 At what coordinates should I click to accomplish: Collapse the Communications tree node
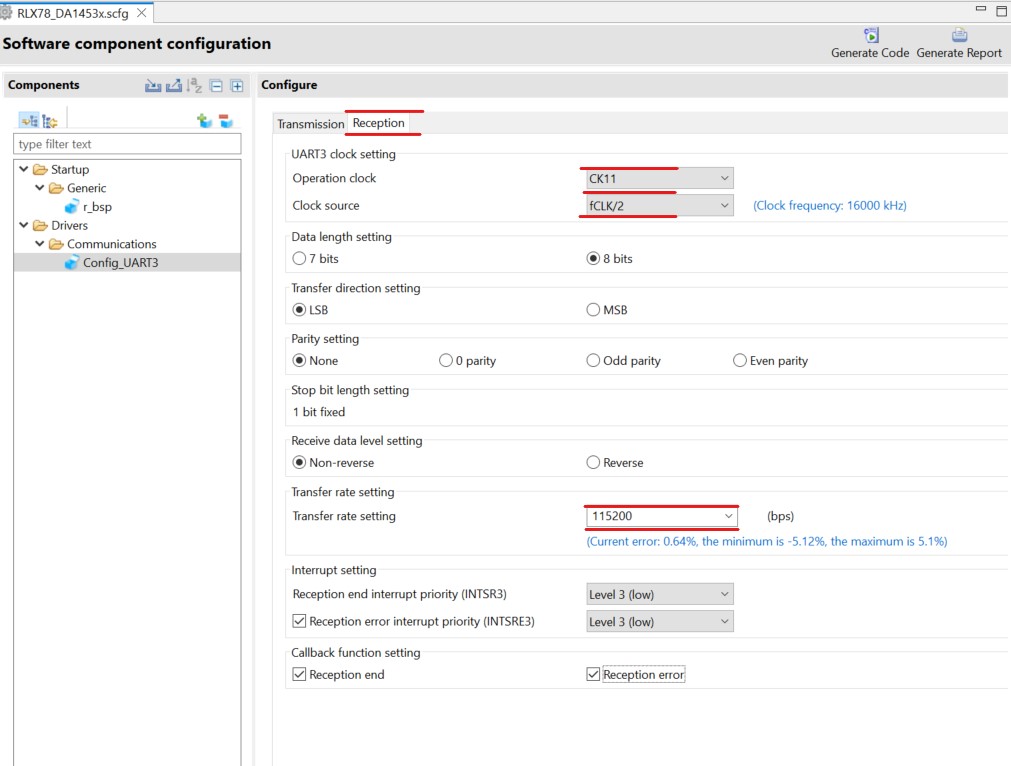click(40, 244)
